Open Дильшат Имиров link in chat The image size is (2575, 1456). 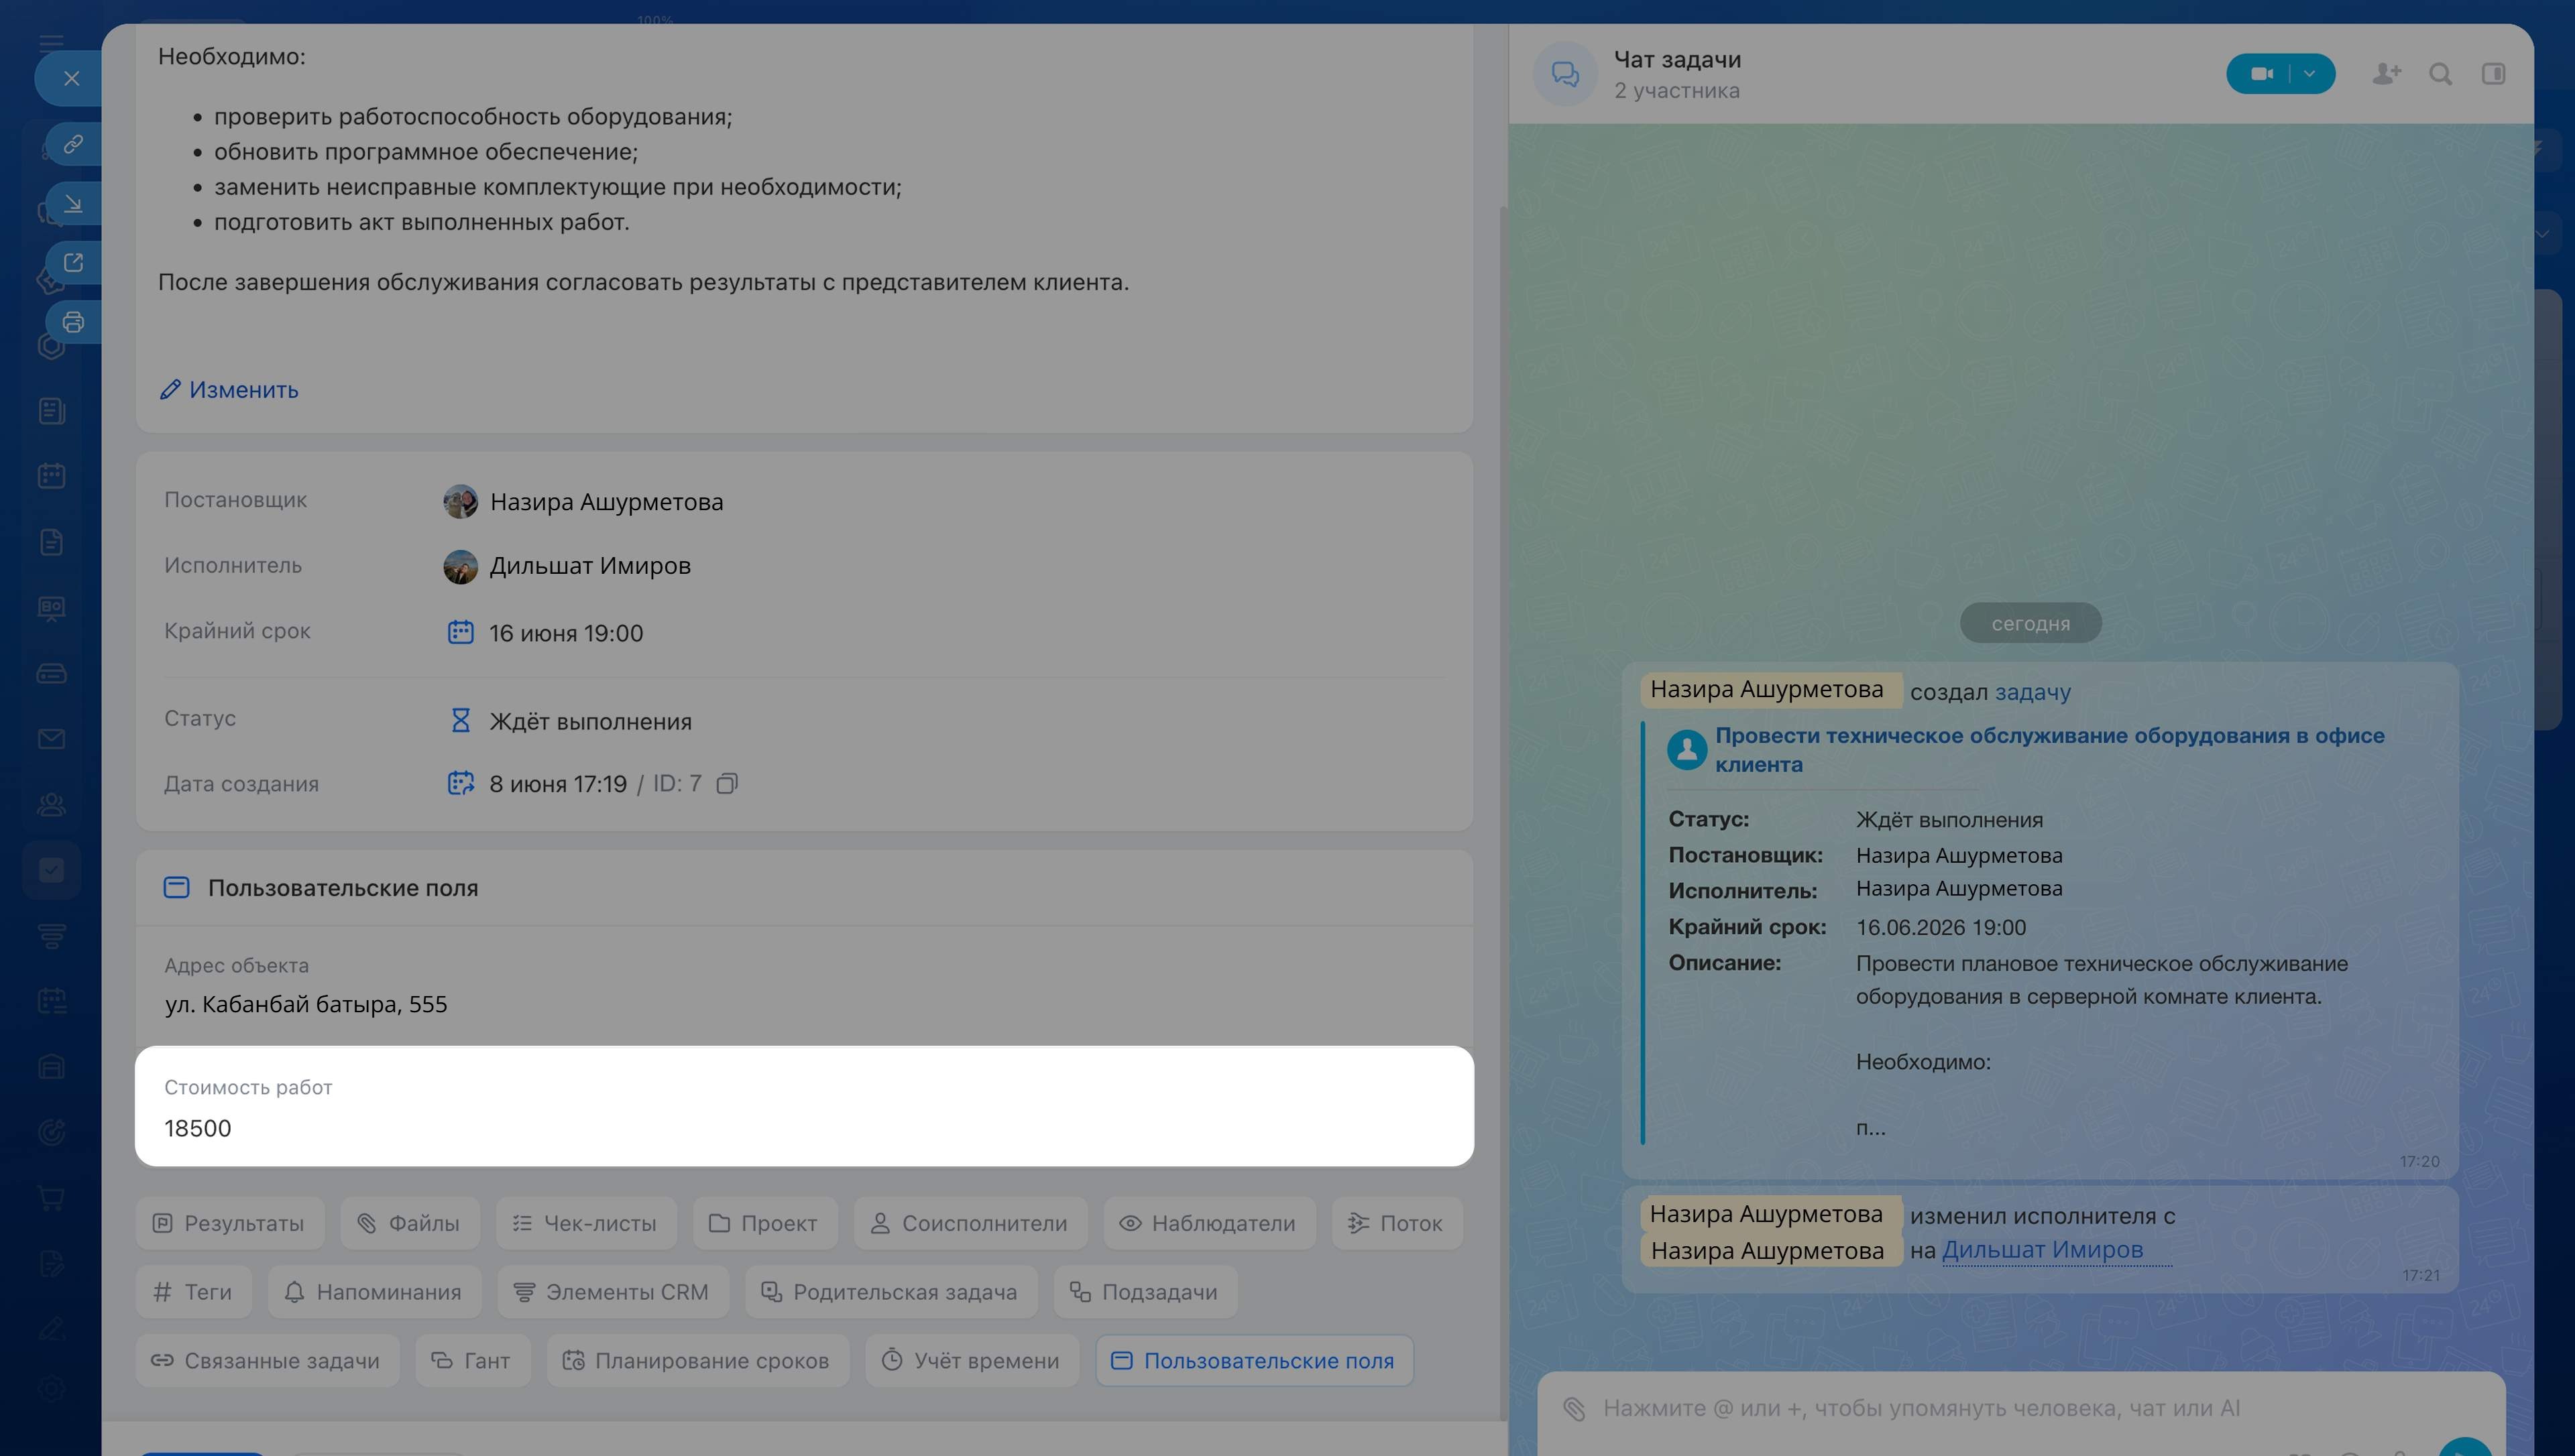pyautogui.click(x=2042, y=1250)
